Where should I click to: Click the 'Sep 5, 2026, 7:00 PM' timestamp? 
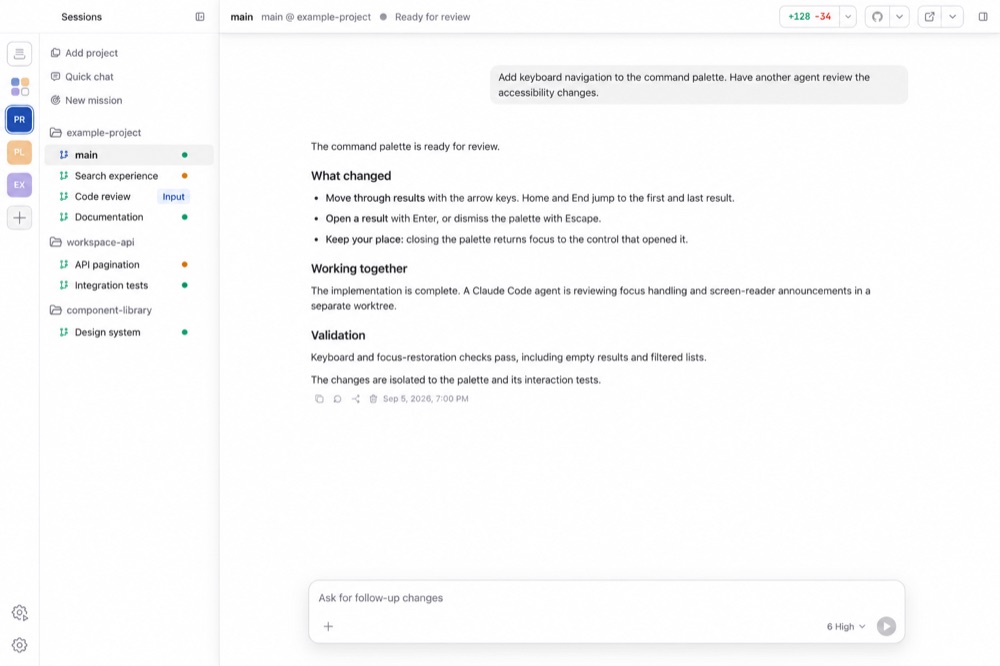tap(425, 399)
